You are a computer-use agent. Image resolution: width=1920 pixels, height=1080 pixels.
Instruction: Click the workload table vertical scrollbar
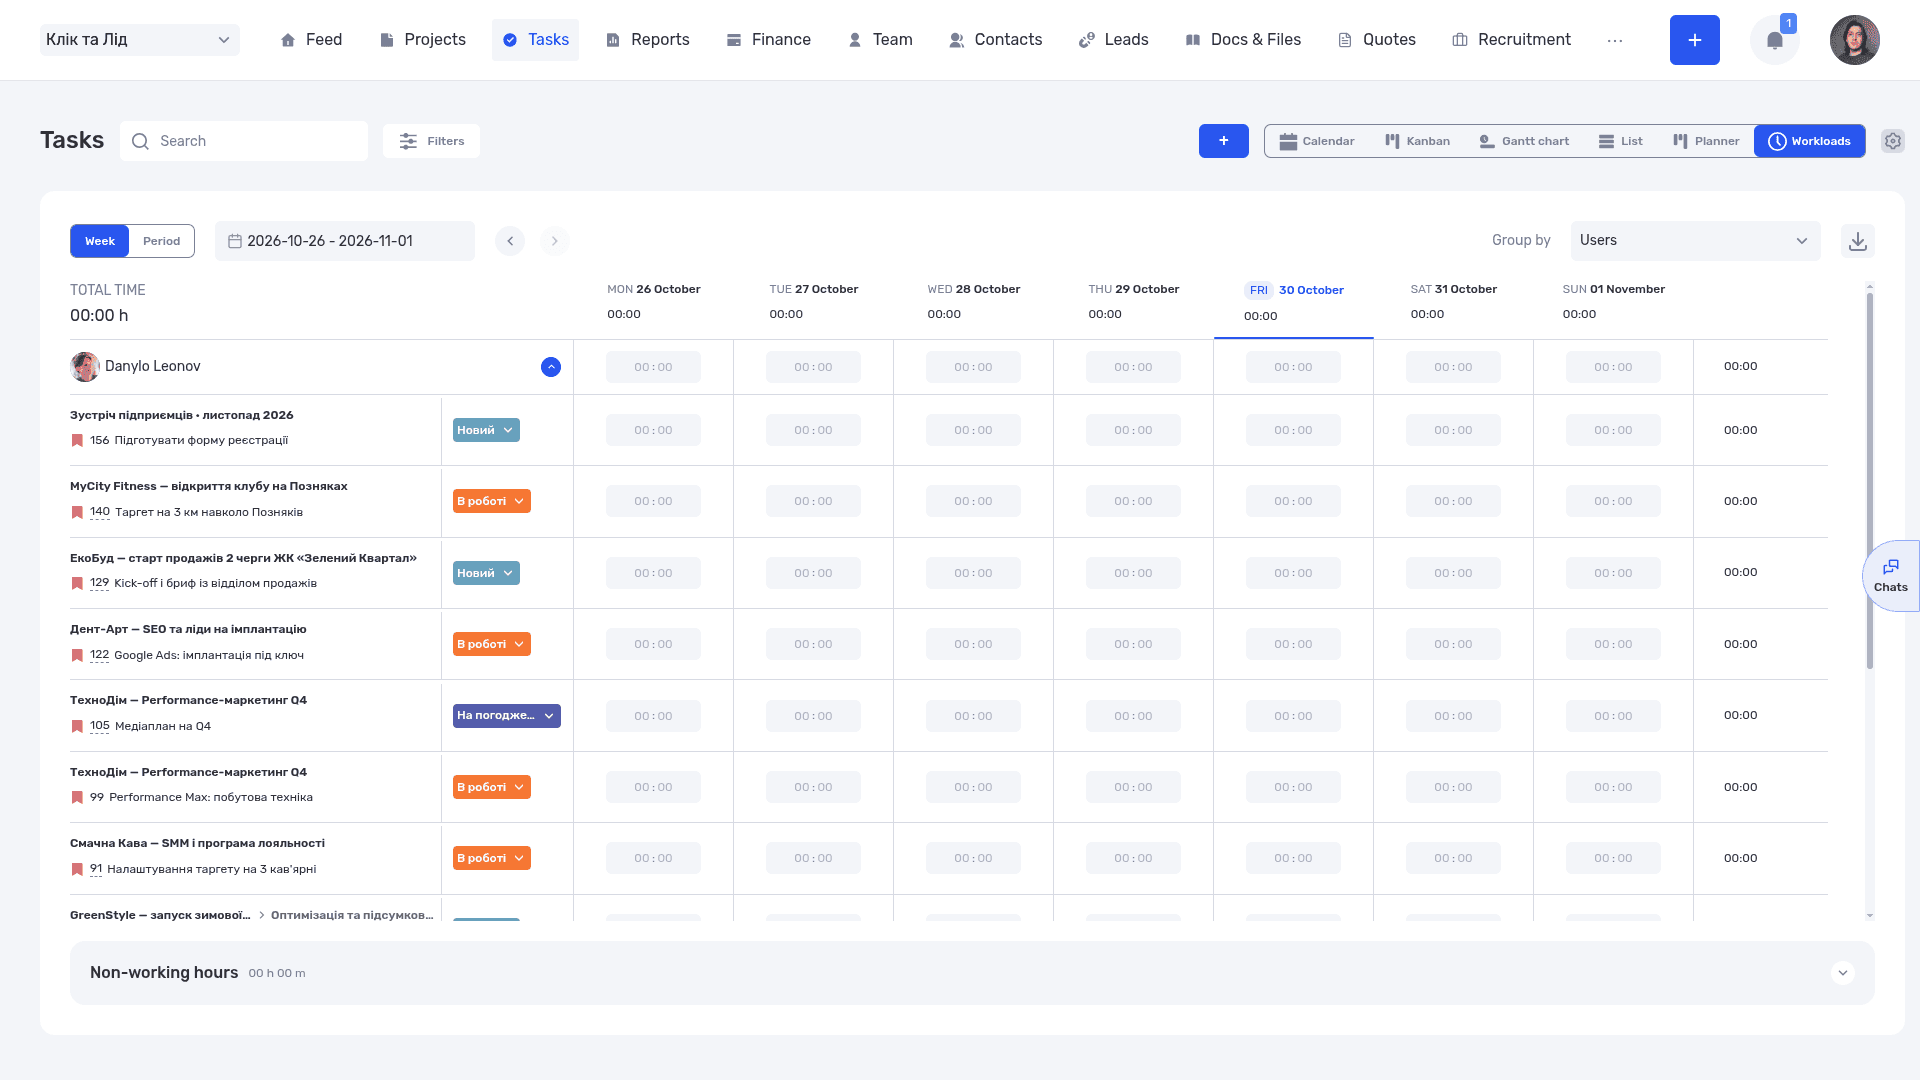[1869, 480]
